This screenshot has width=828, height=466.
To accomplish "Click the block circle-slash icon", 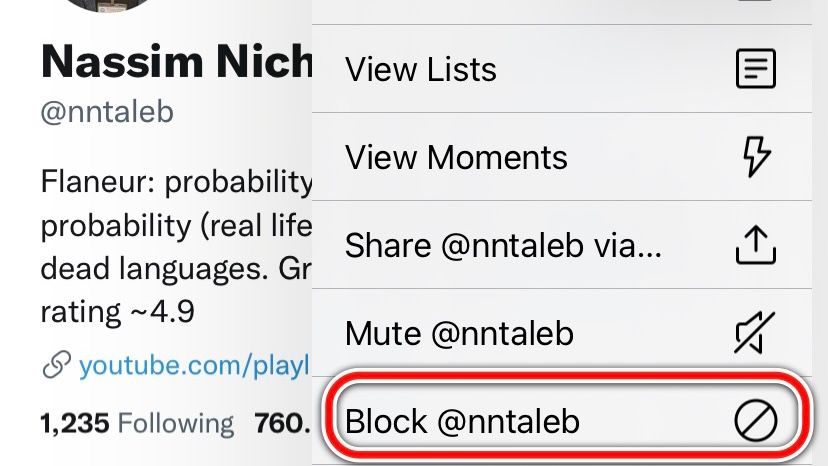I will pyautogui.click(x=756, y=421).
